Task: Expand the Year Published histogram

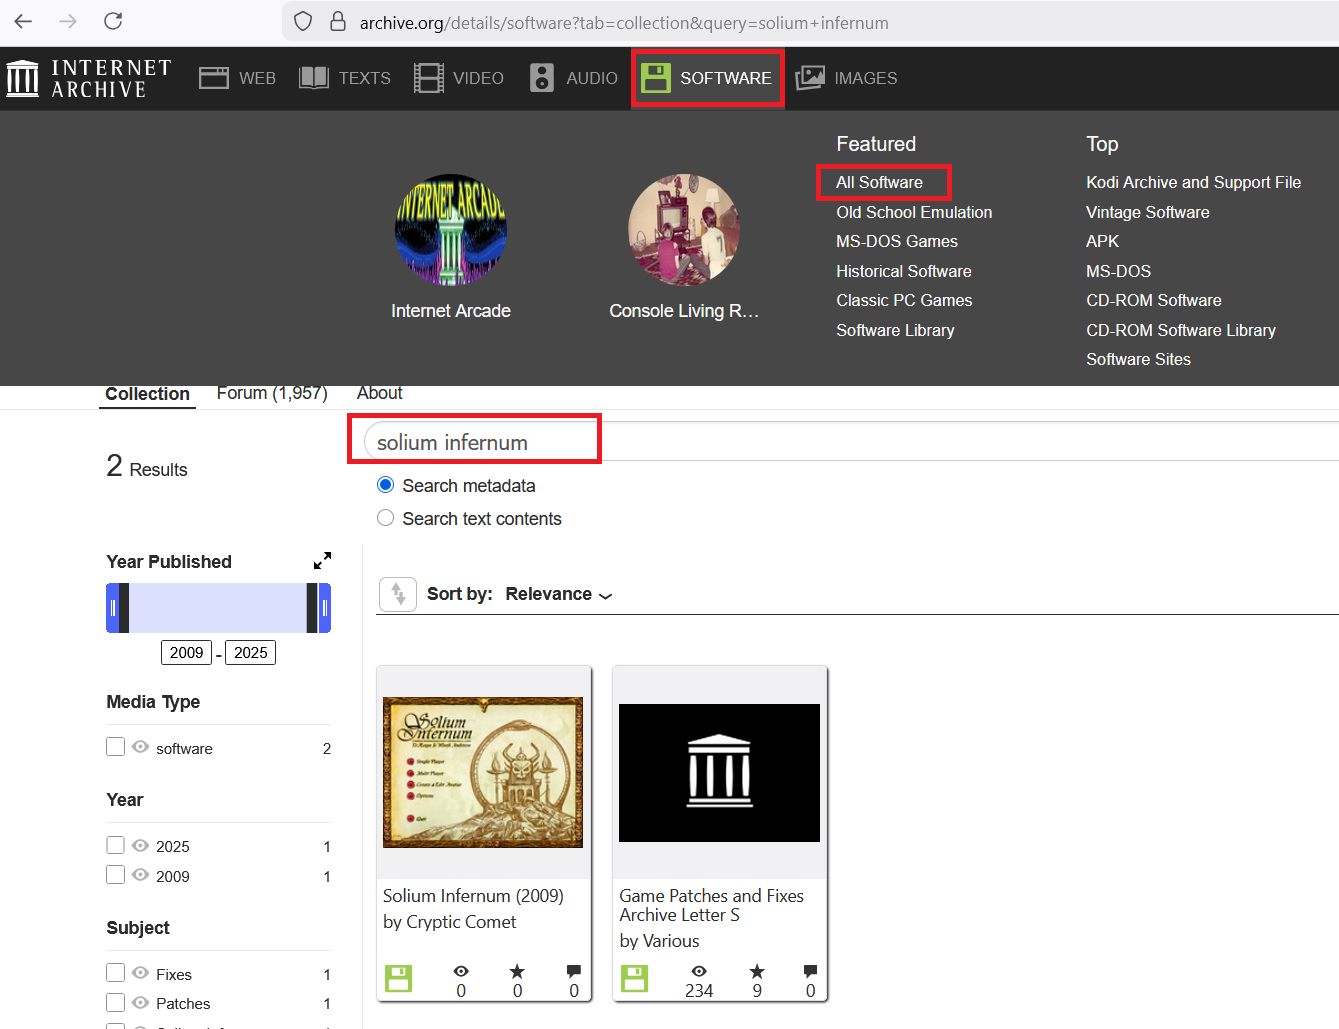Action: click(x=322, y=561)
